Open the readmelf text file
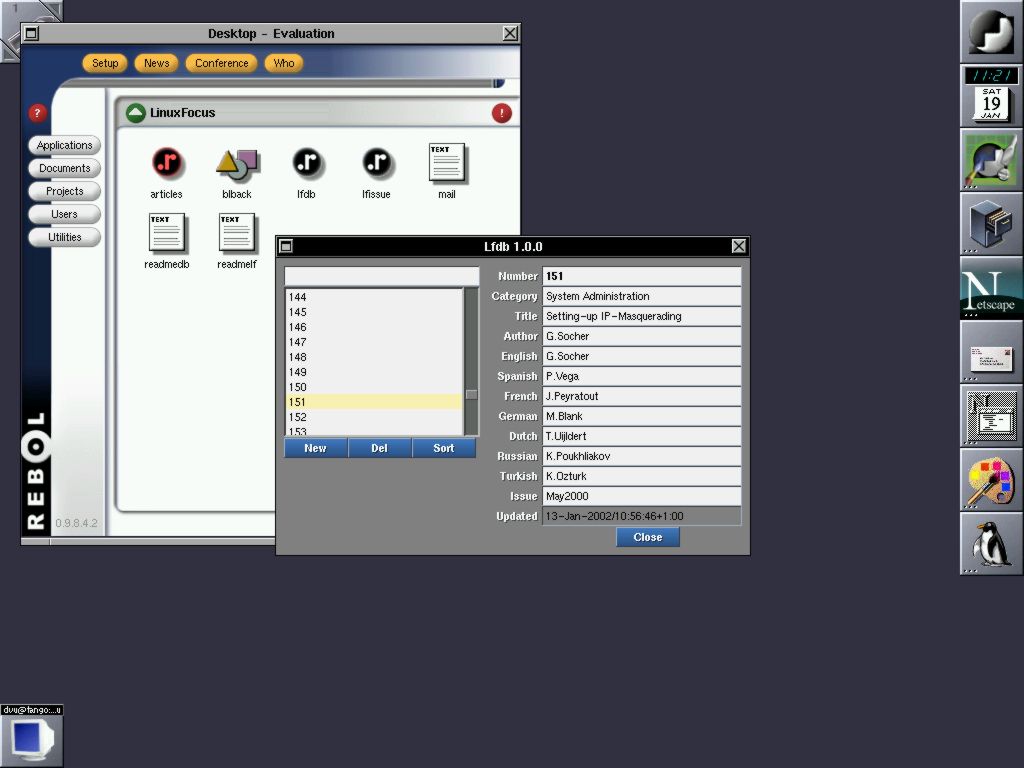1024x768 pixels. click(x=236, y=233)
